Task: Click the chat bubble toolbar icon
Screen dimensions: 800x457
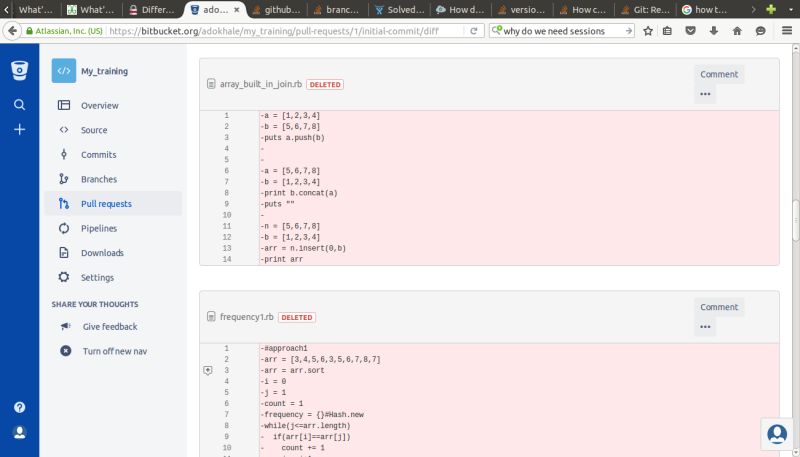Action: pyautogui.click(x=760, y=31)
